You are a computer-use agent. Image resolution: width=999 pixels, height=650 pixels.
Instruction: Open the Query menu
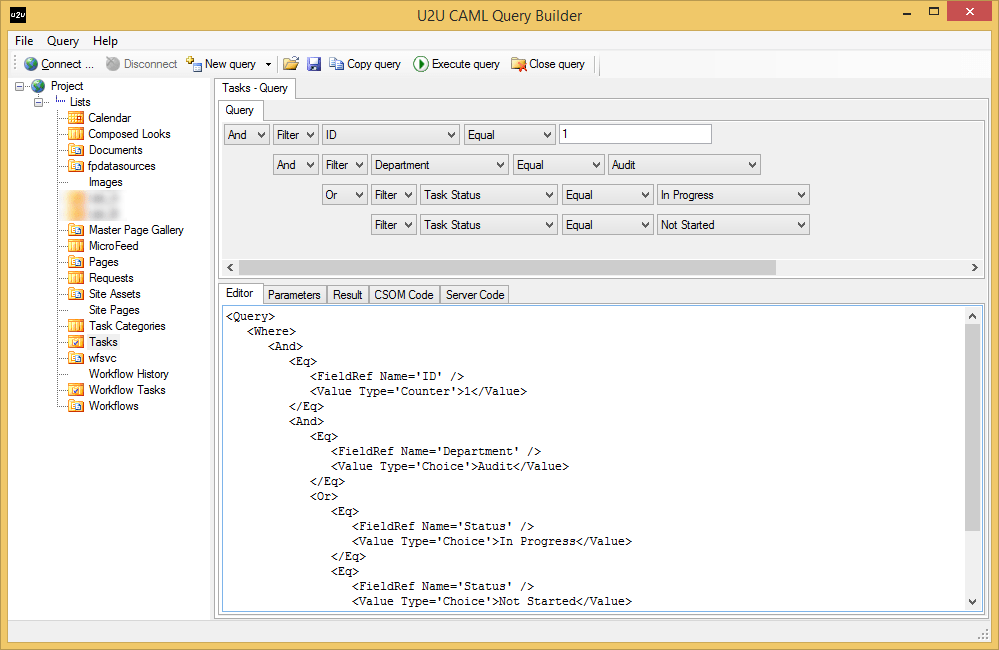(63, 41)
